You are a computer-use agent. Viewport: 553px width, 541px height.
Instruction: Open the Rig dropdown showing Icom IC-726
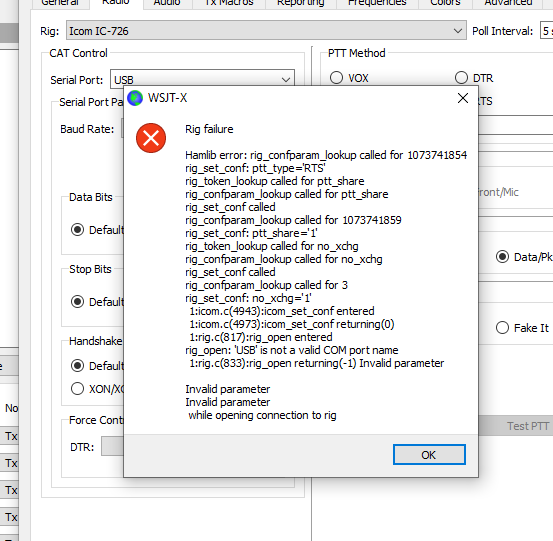tap(266, 31)
